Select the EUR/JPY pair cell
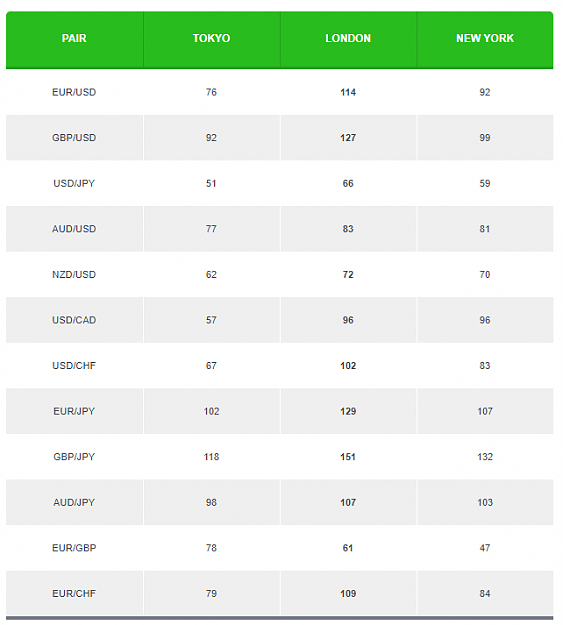 [74, 411]
